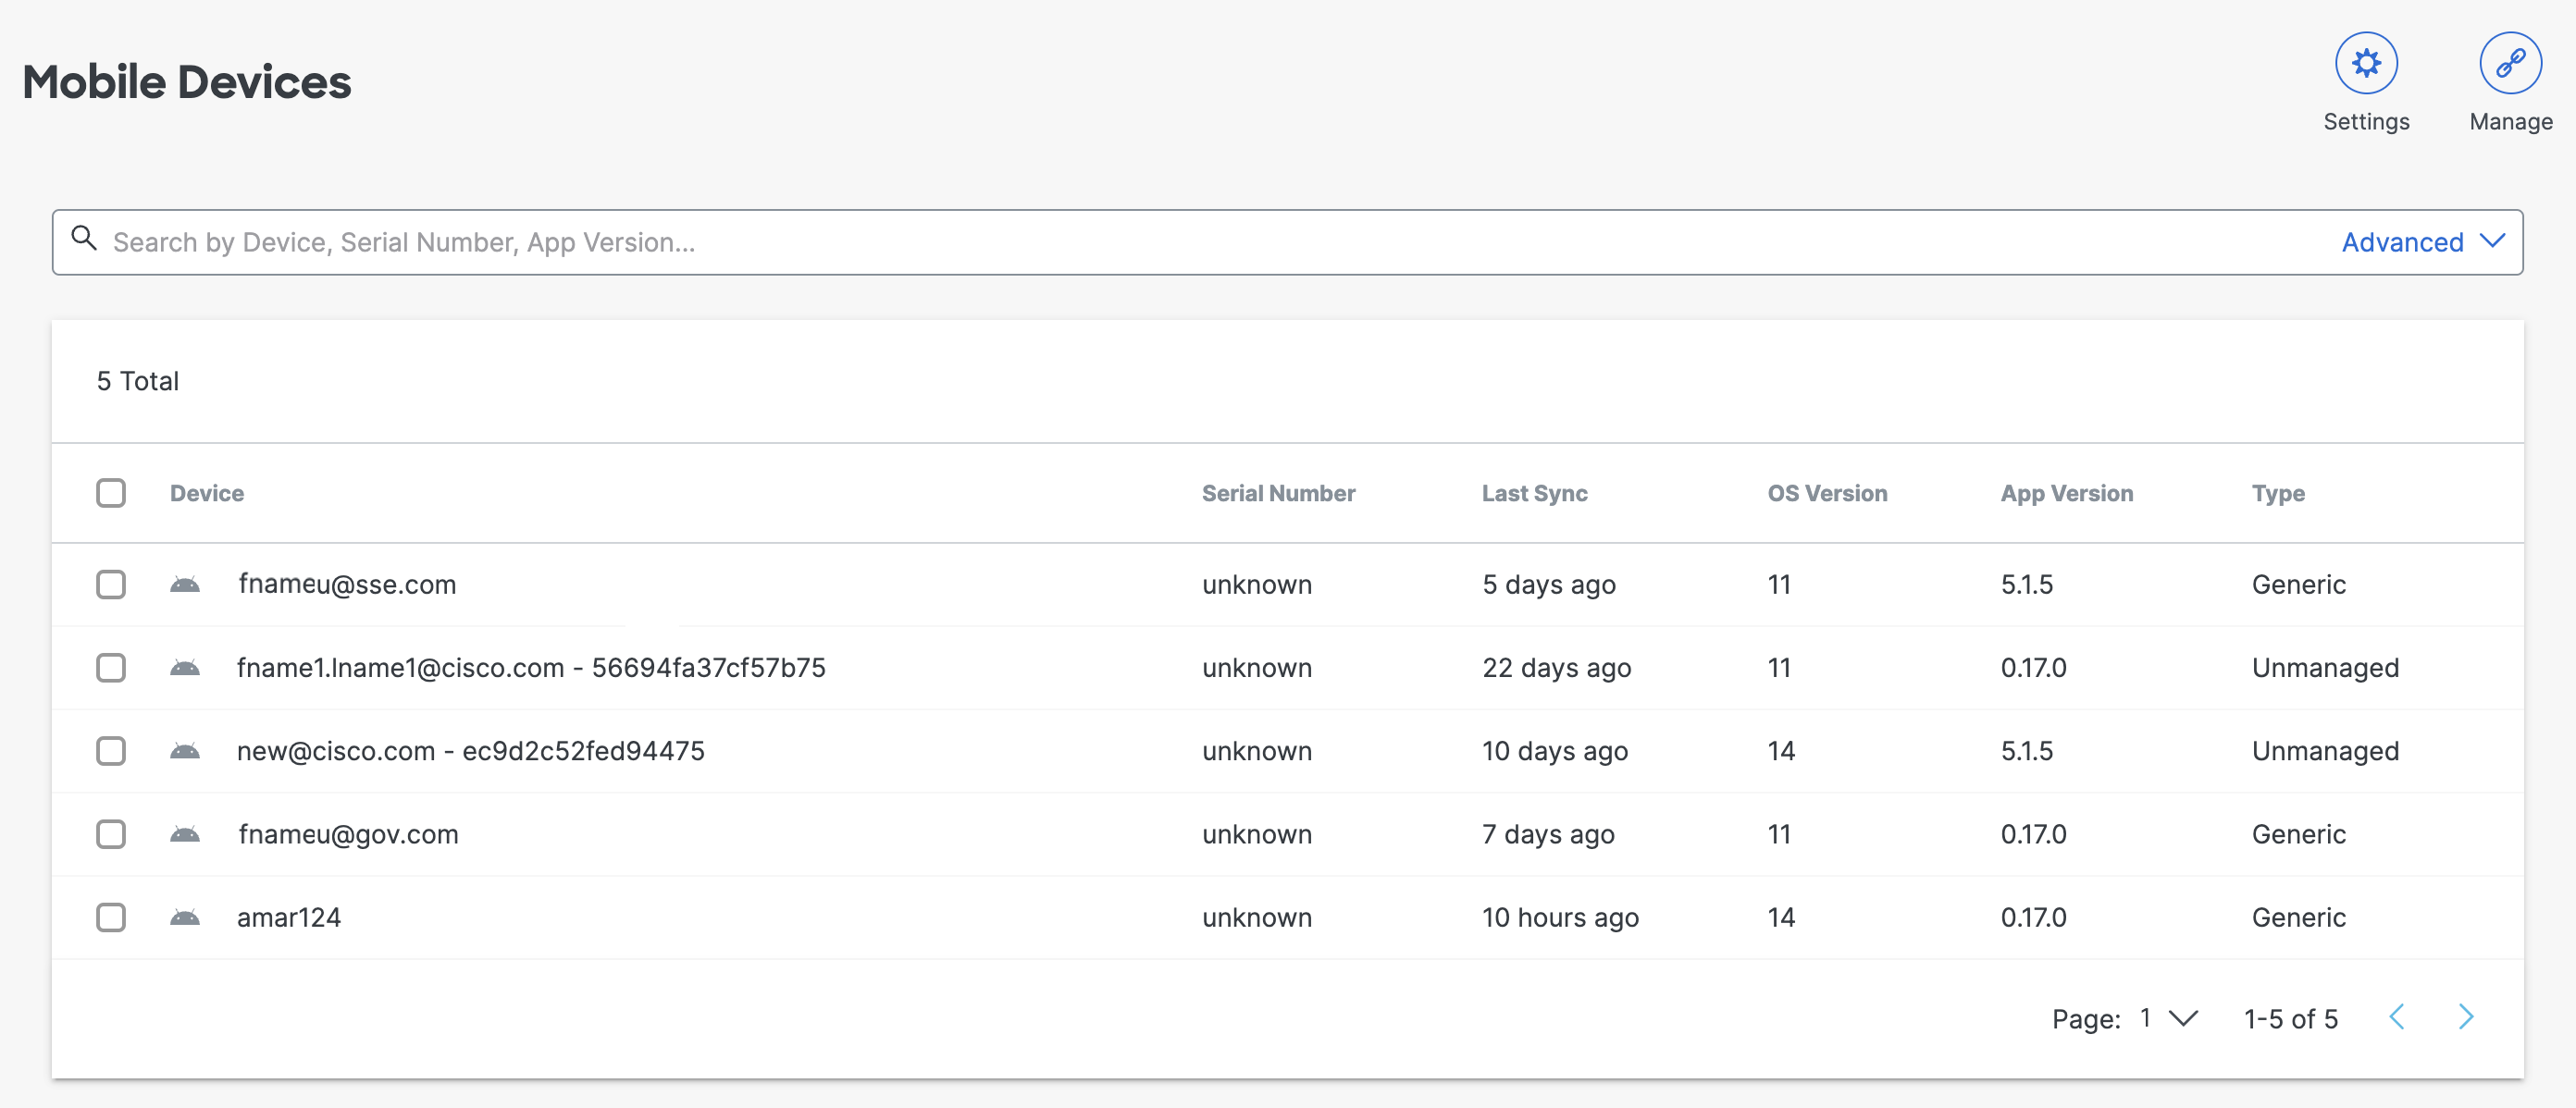
Task: Go to previous page arrow
Action: tap(2397, 1017)
